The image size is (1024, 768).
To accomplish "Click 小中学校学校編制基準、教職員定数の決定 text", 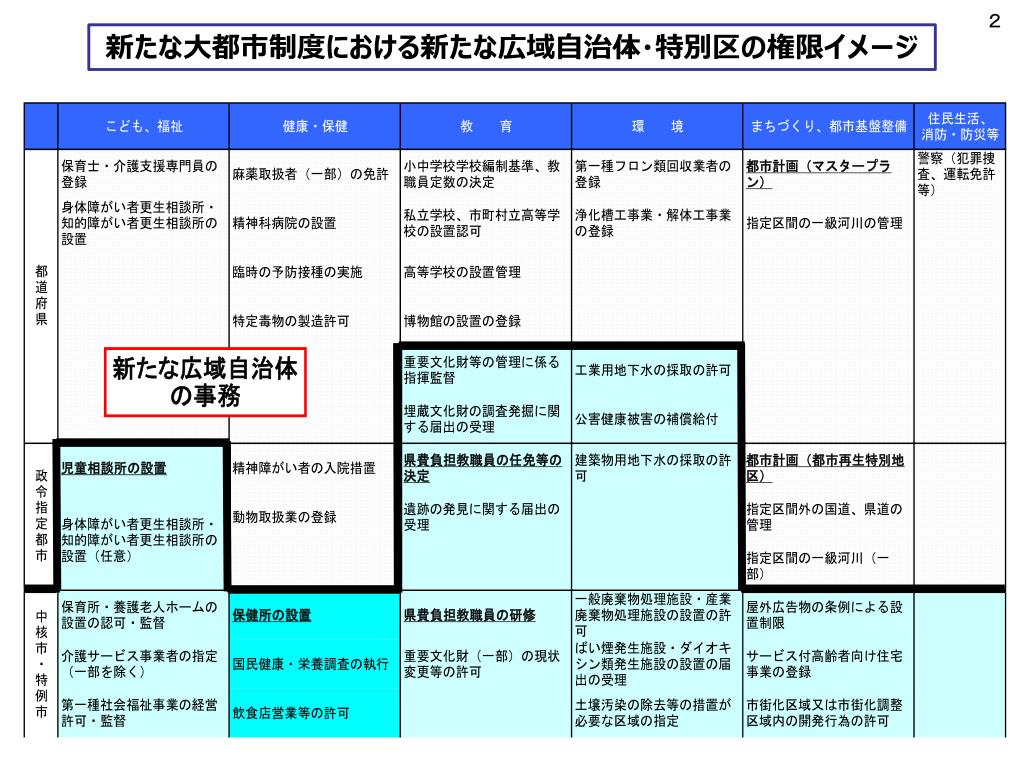I will pos(482,174).
